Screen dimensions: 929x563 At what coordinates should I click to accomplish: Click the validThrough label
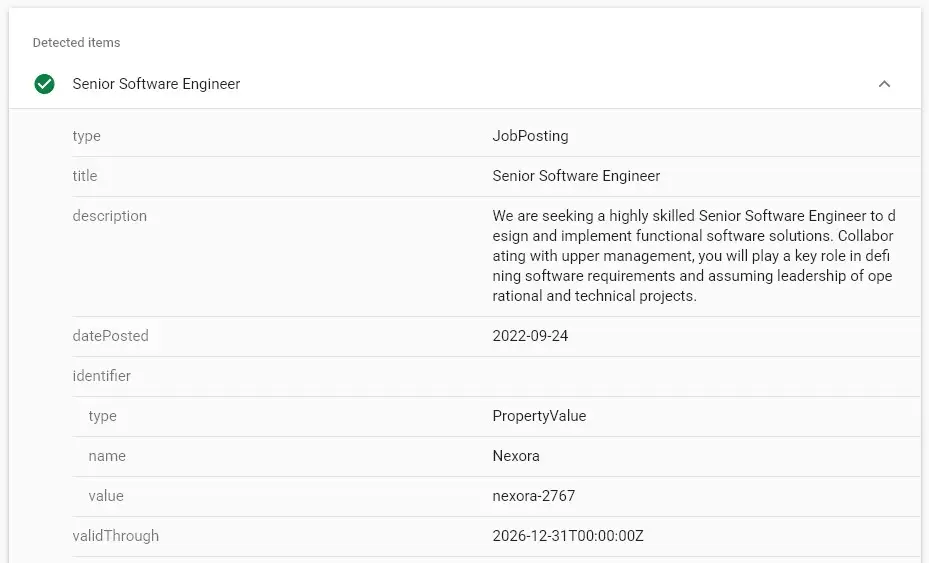click(116, 536)
